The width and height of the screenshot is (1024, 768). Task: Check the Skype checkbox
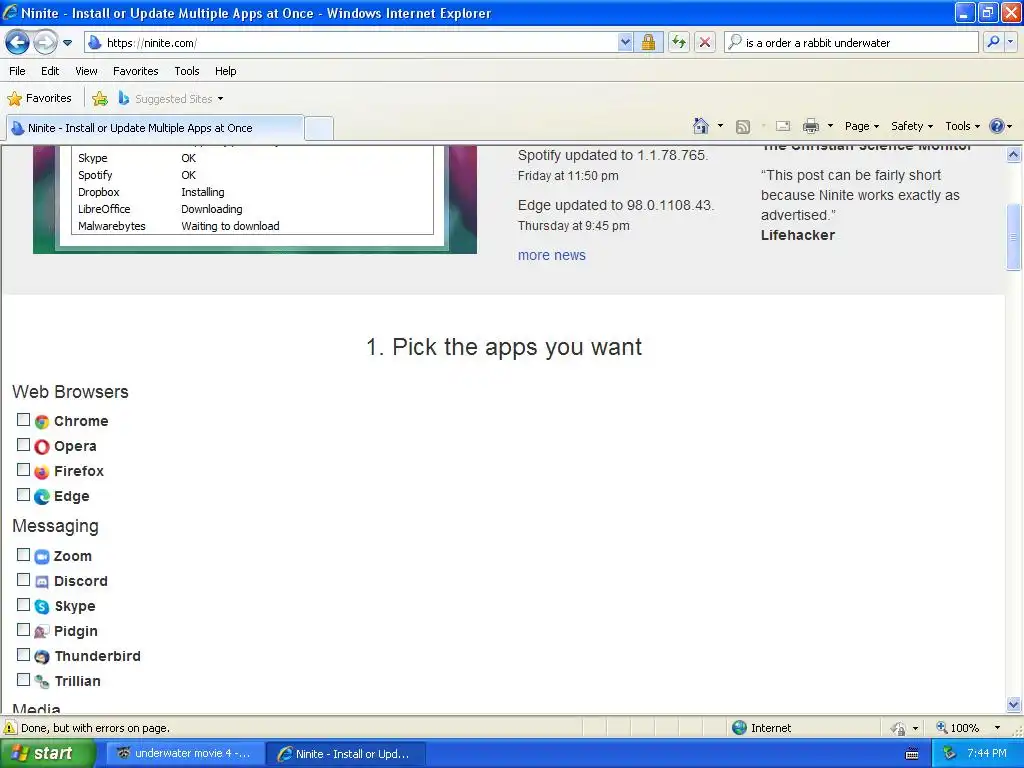point(24,605)
